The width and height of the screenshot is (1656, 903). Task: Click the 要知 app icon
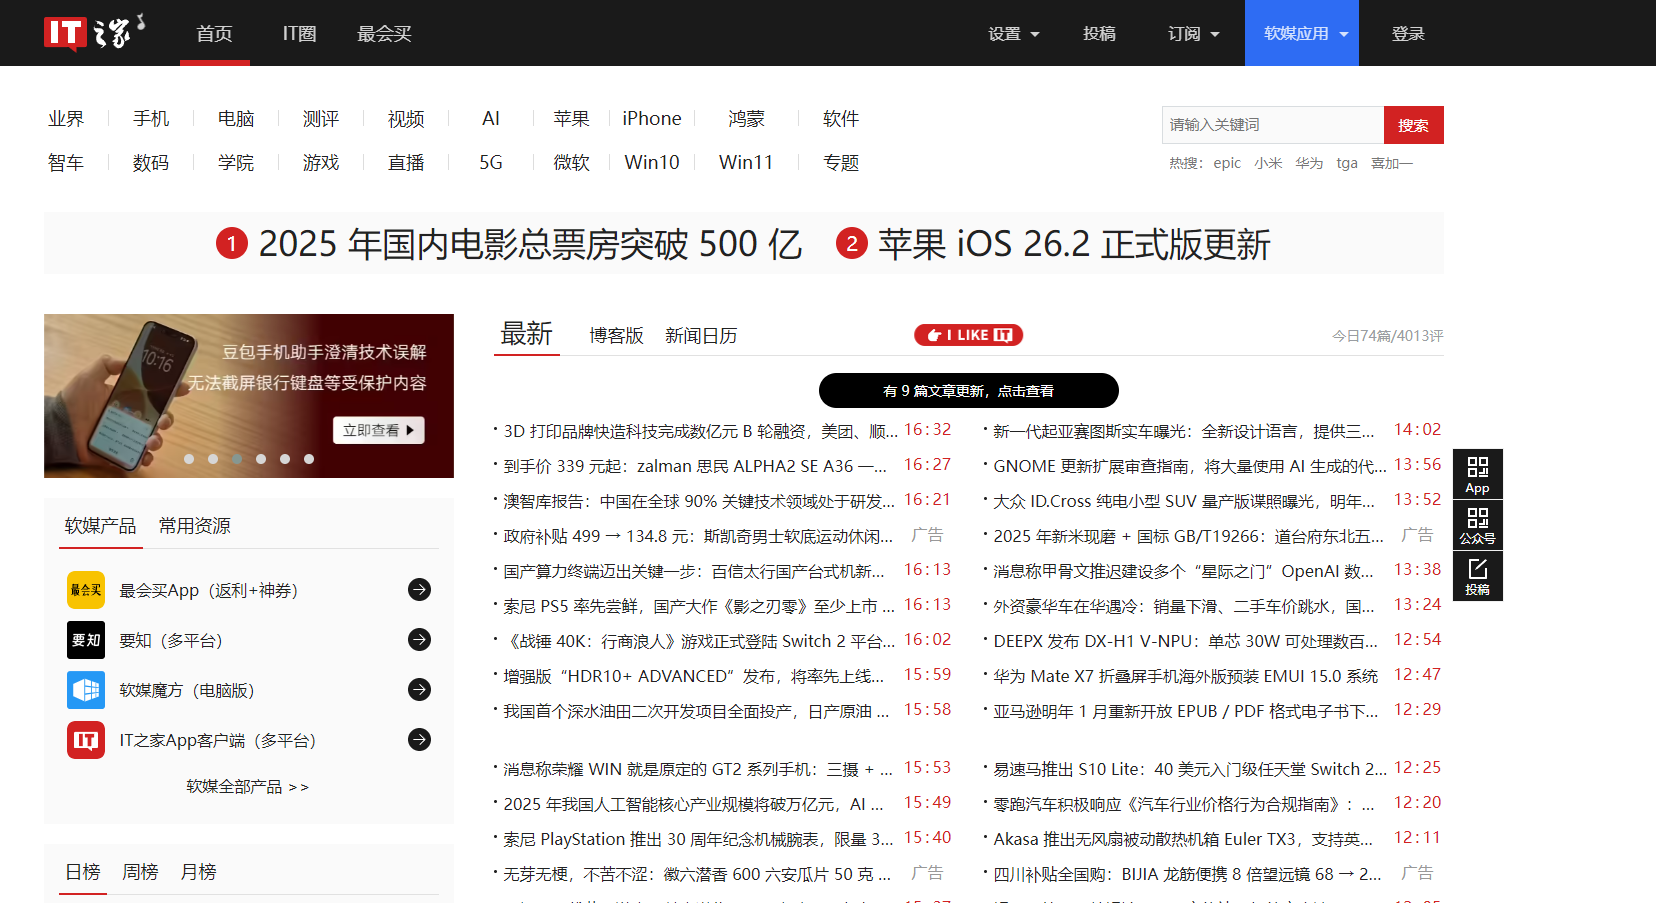86,640
